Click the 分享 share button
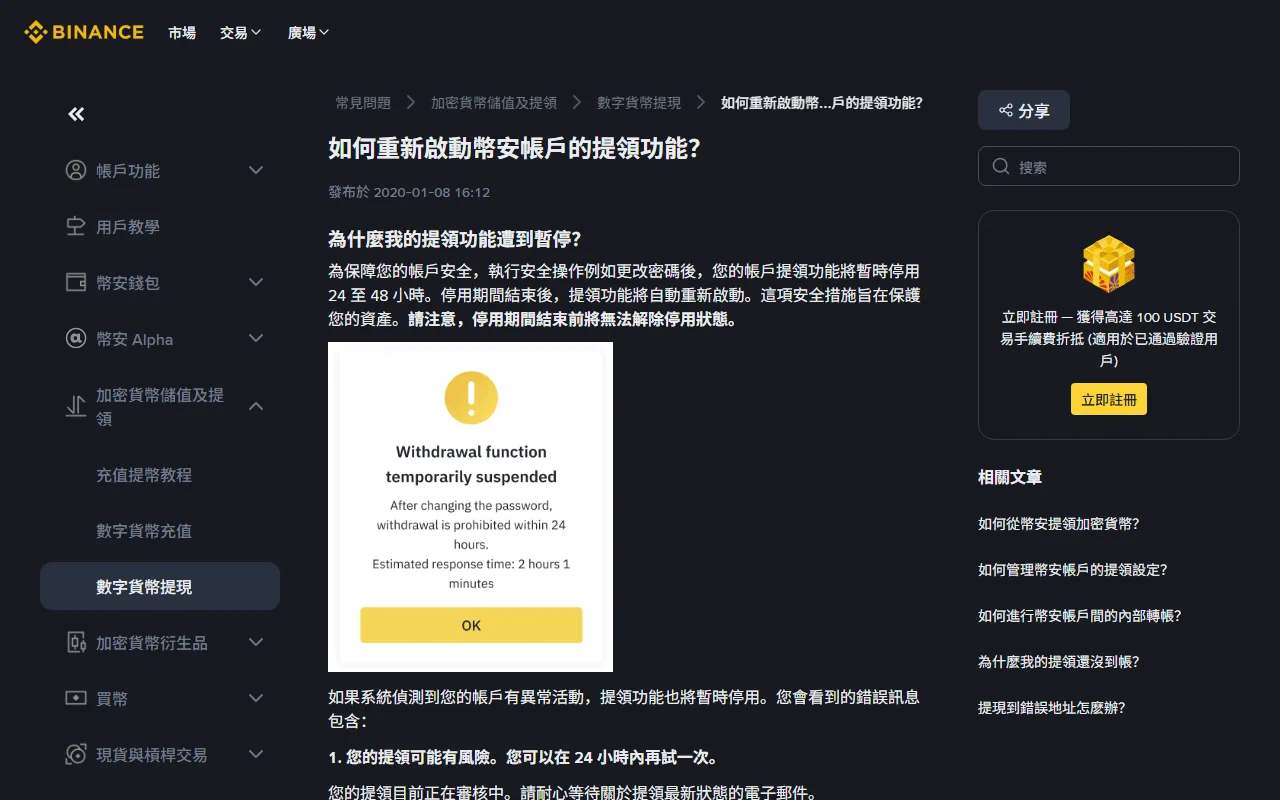 tap(1024, 110)
